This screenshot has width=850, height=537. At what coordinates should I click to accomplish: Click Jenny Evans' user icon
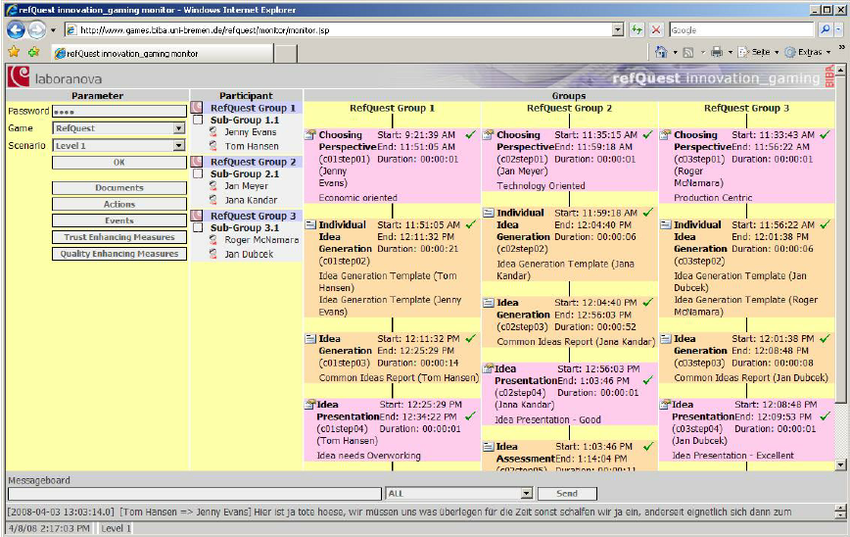(x=214, y=132)
